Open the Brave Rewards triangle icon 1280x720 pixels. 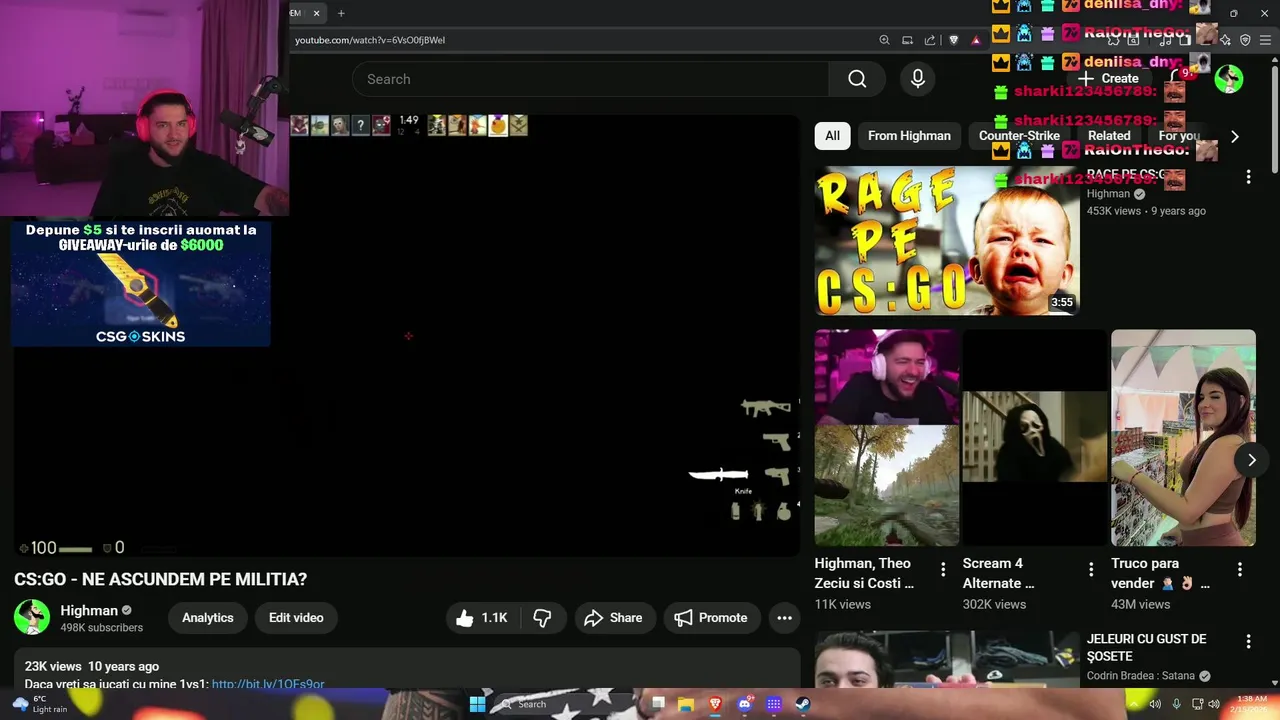976,40
